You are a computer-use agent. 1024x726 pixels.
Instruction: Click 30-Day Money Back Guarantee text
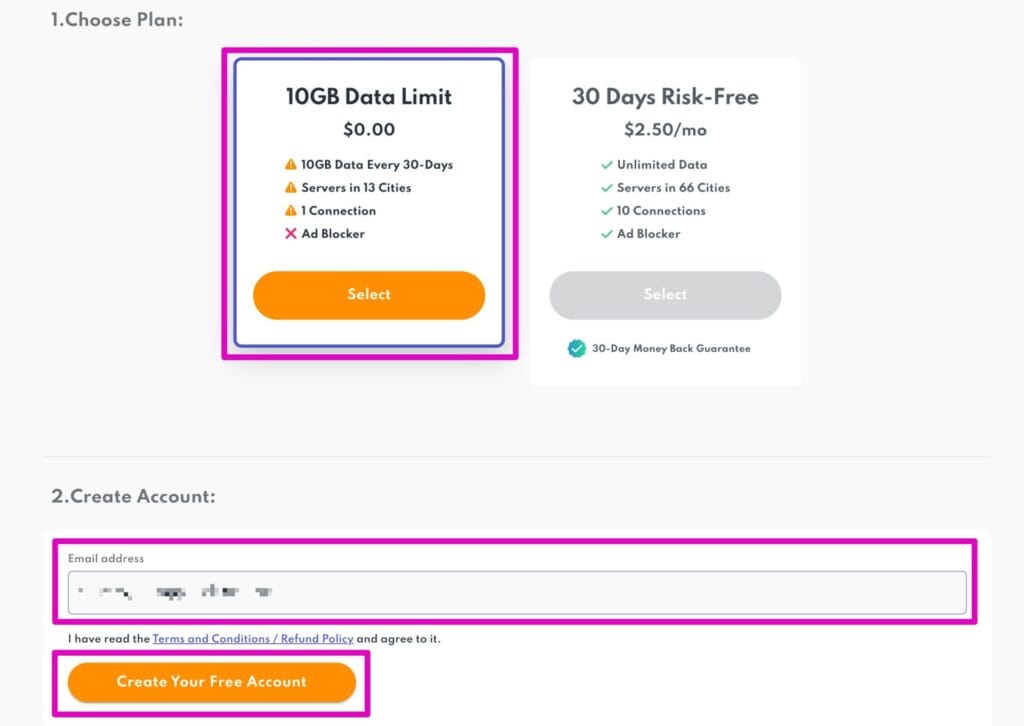click(670, 348)
